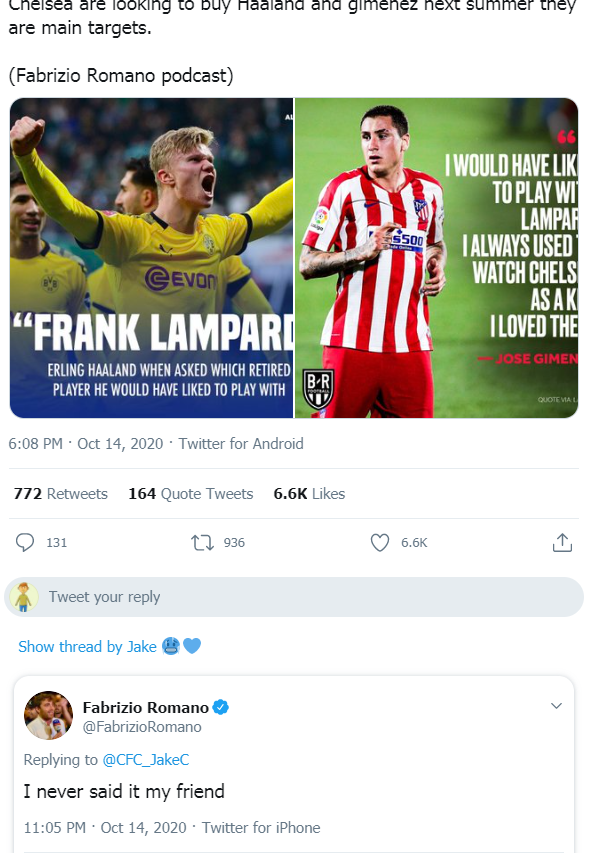Type in the 'Tweet your reply' field

pyautogui.click(x=300, y=597)
